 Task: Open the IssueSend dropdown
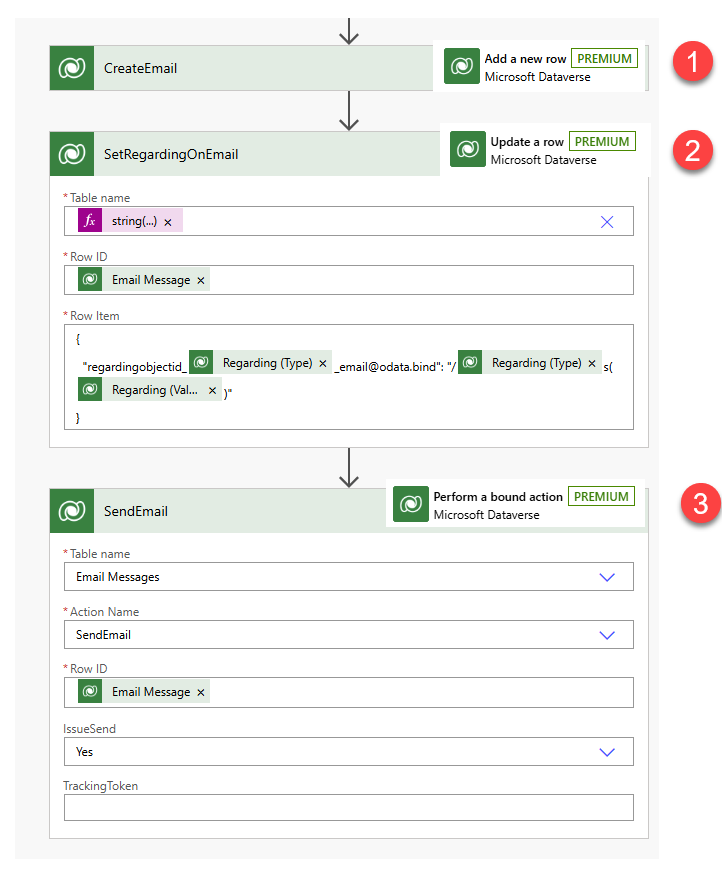click(607, 752)
